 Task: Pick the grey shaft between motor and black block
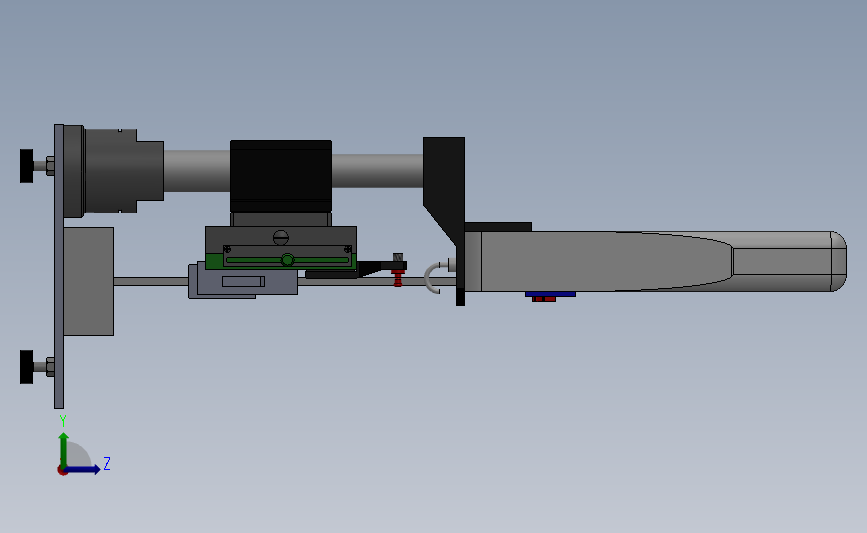click(x=197, y=171)
